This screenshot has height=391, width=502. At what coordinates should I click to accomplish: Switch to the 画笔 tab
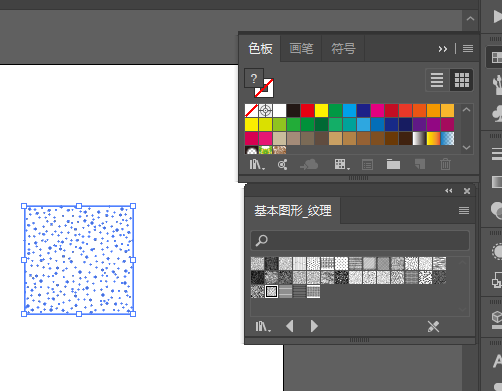point(301,49)
